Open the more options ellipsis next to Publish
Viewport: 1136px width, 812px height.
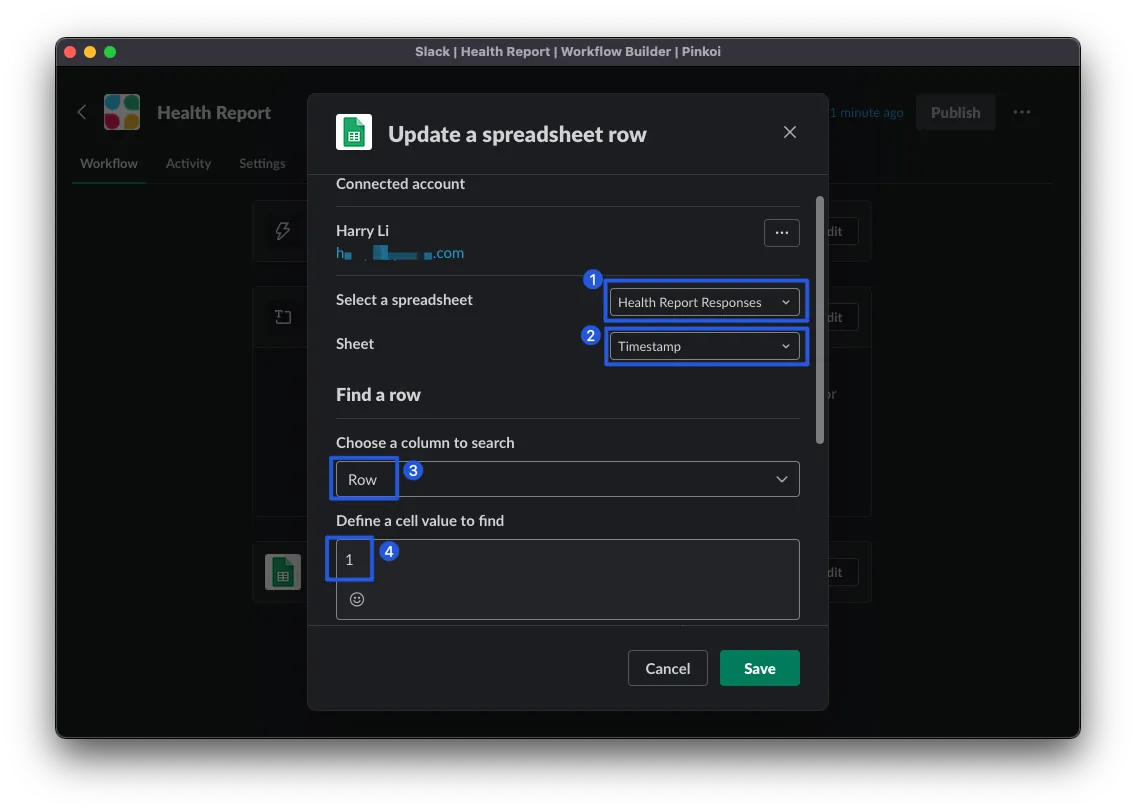tap(1021, 112)
